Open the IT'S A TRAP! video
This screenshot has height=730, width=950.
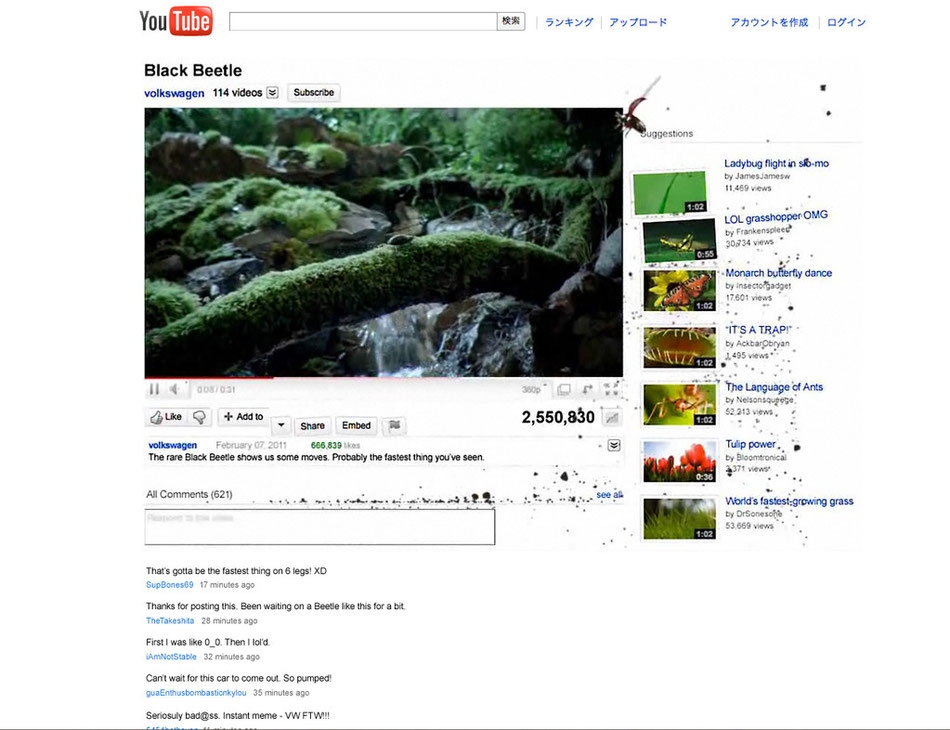pyautogui.click(x=758, y=330)
